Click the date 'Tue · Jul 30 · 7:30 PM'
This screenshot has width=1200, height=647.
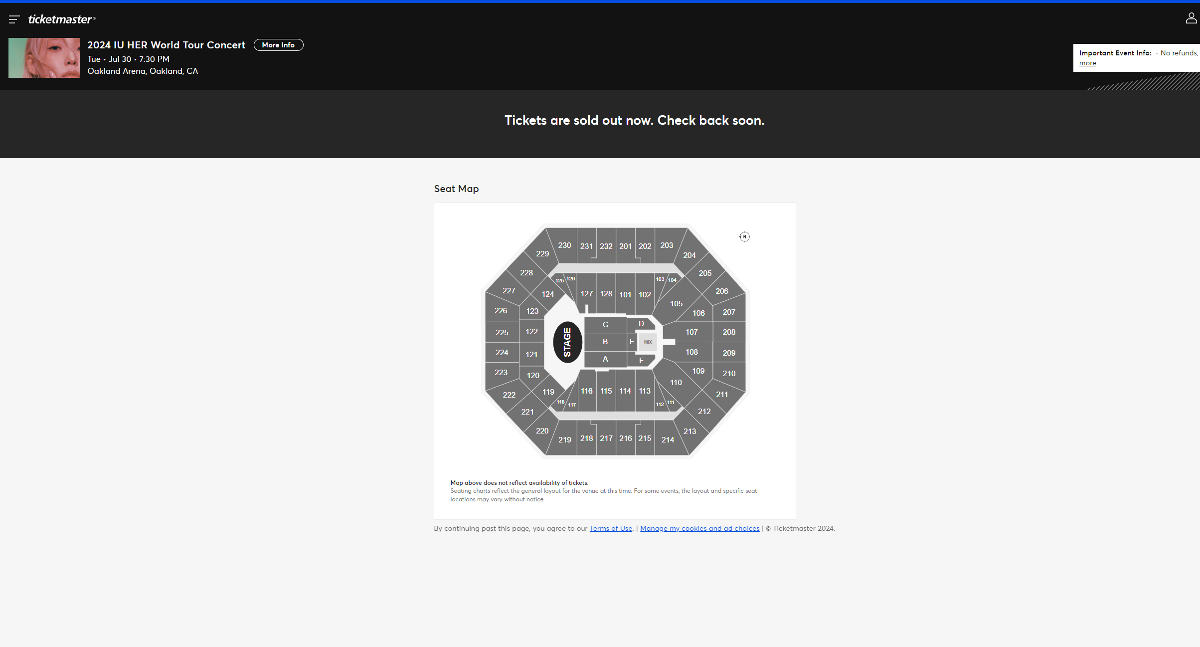point(128,59)
